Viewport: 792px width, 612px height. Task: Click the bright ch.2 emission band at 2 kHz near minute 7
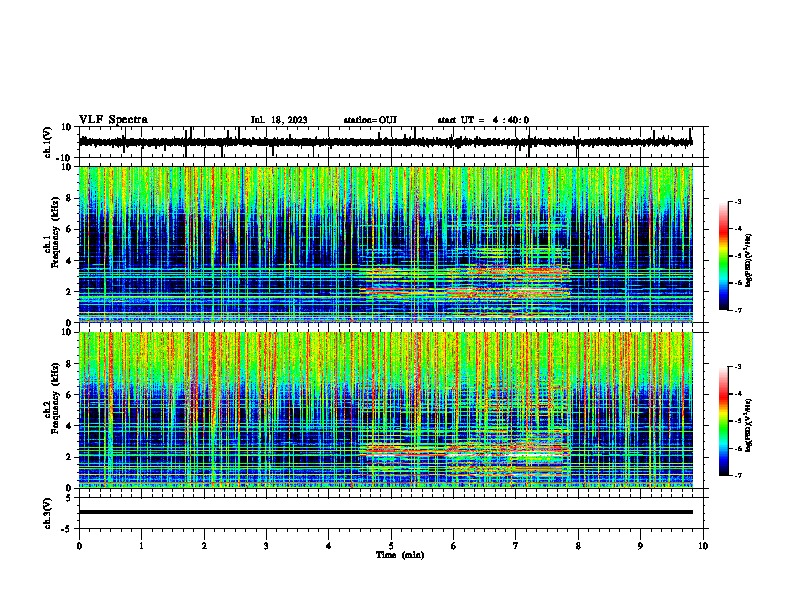[537, 455]
